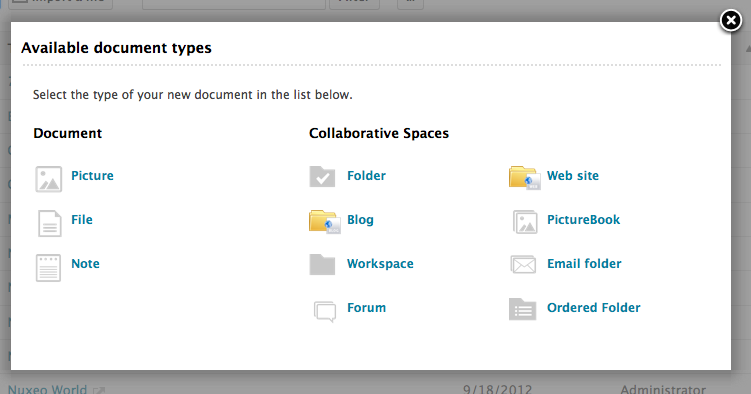
Task: Click the PictureBook text link
Action: pos(583,220)
